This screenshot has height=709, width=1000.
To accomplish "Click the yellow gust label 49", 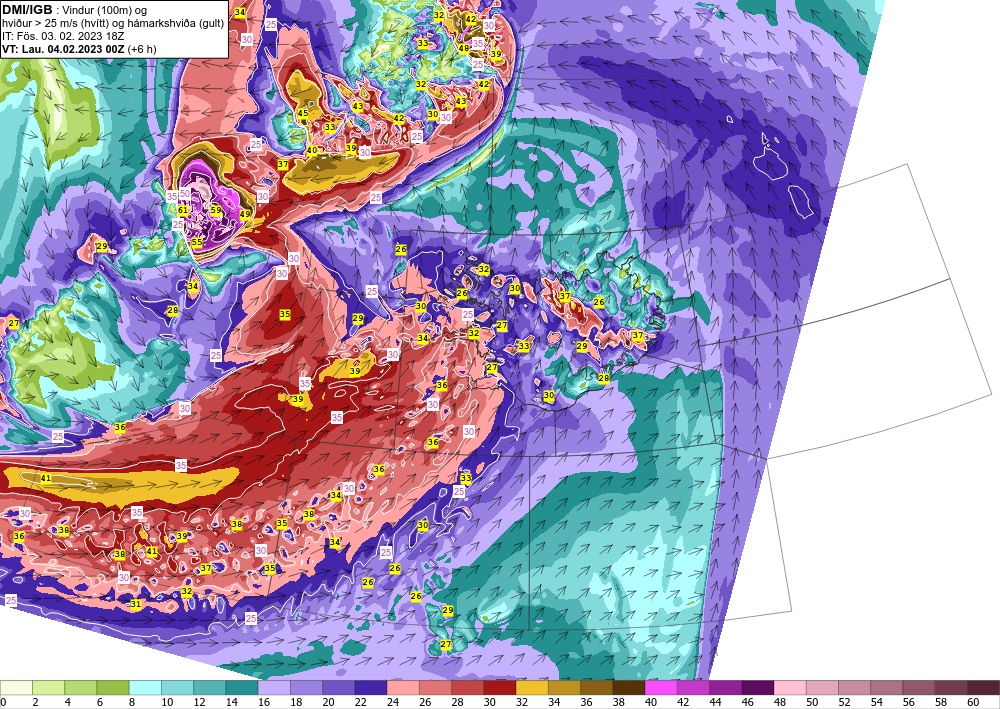I will (x=245, y=214).
